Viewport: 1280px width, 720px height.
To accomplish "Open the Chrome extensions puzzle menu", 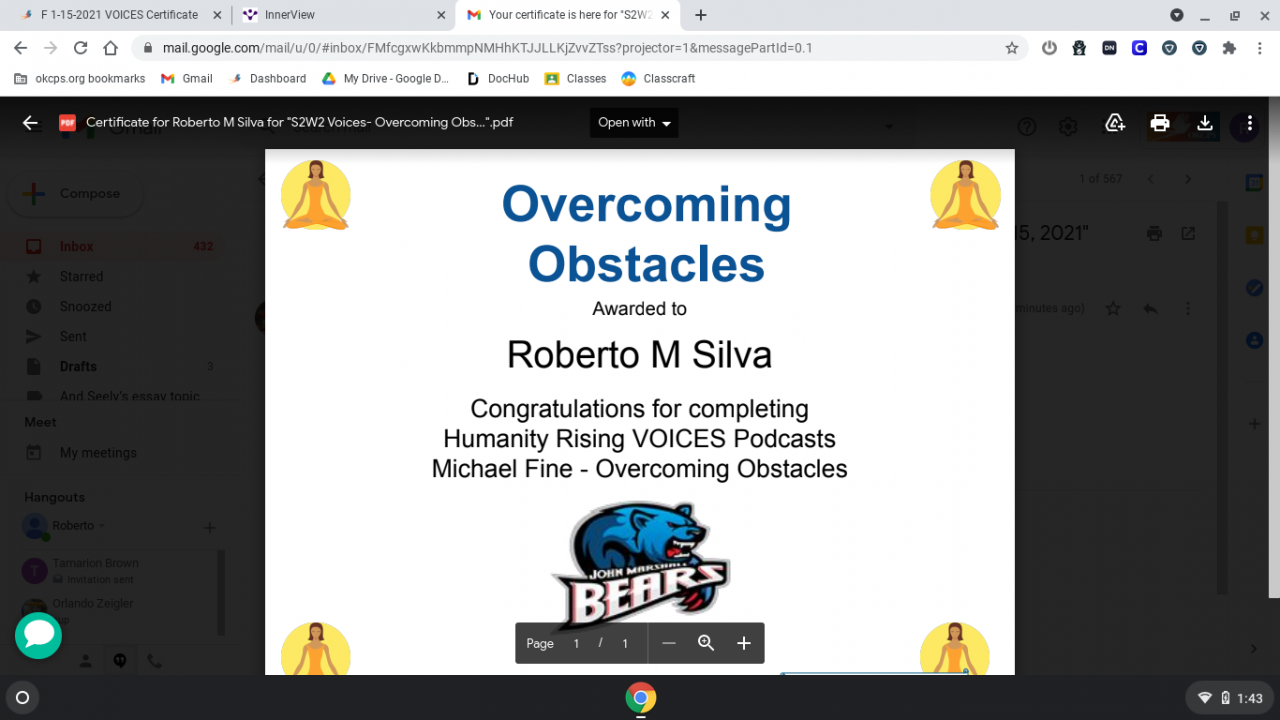I will pyautogui.click(x=1229, y=48).
